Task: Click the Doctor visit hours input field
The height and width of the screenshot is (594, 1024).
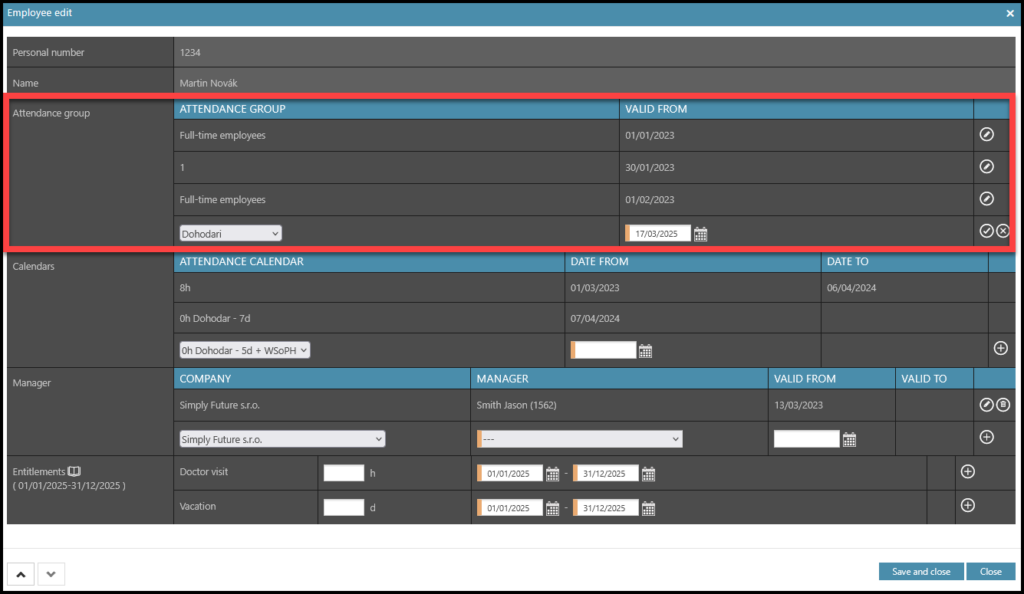Action: click(x=343, y=473)
